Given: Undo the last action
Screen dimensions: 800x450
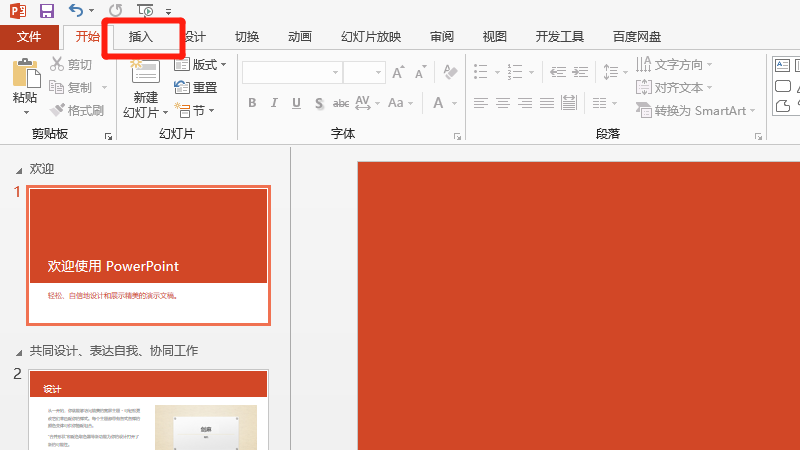Looking at the screenshot, I should [76, 10].
